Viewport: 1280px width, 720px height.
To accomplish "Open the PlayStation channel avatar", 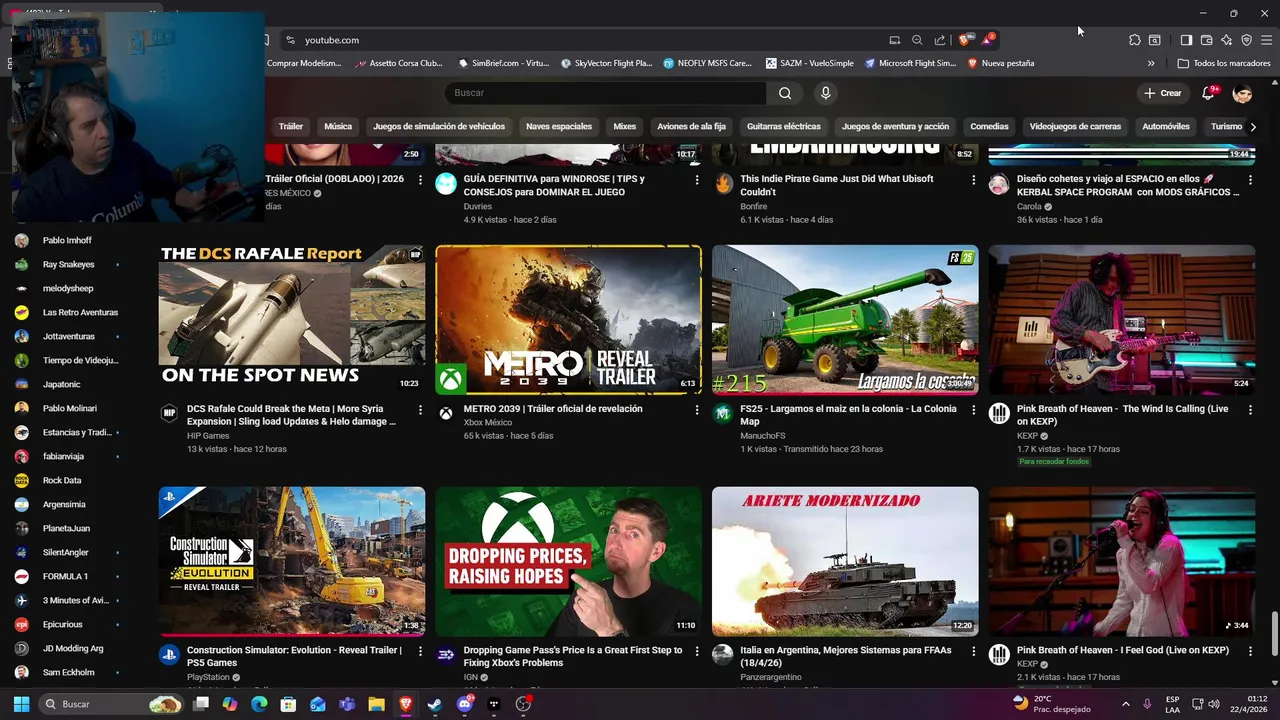I will pyautogui.click(x=169, y=655).
